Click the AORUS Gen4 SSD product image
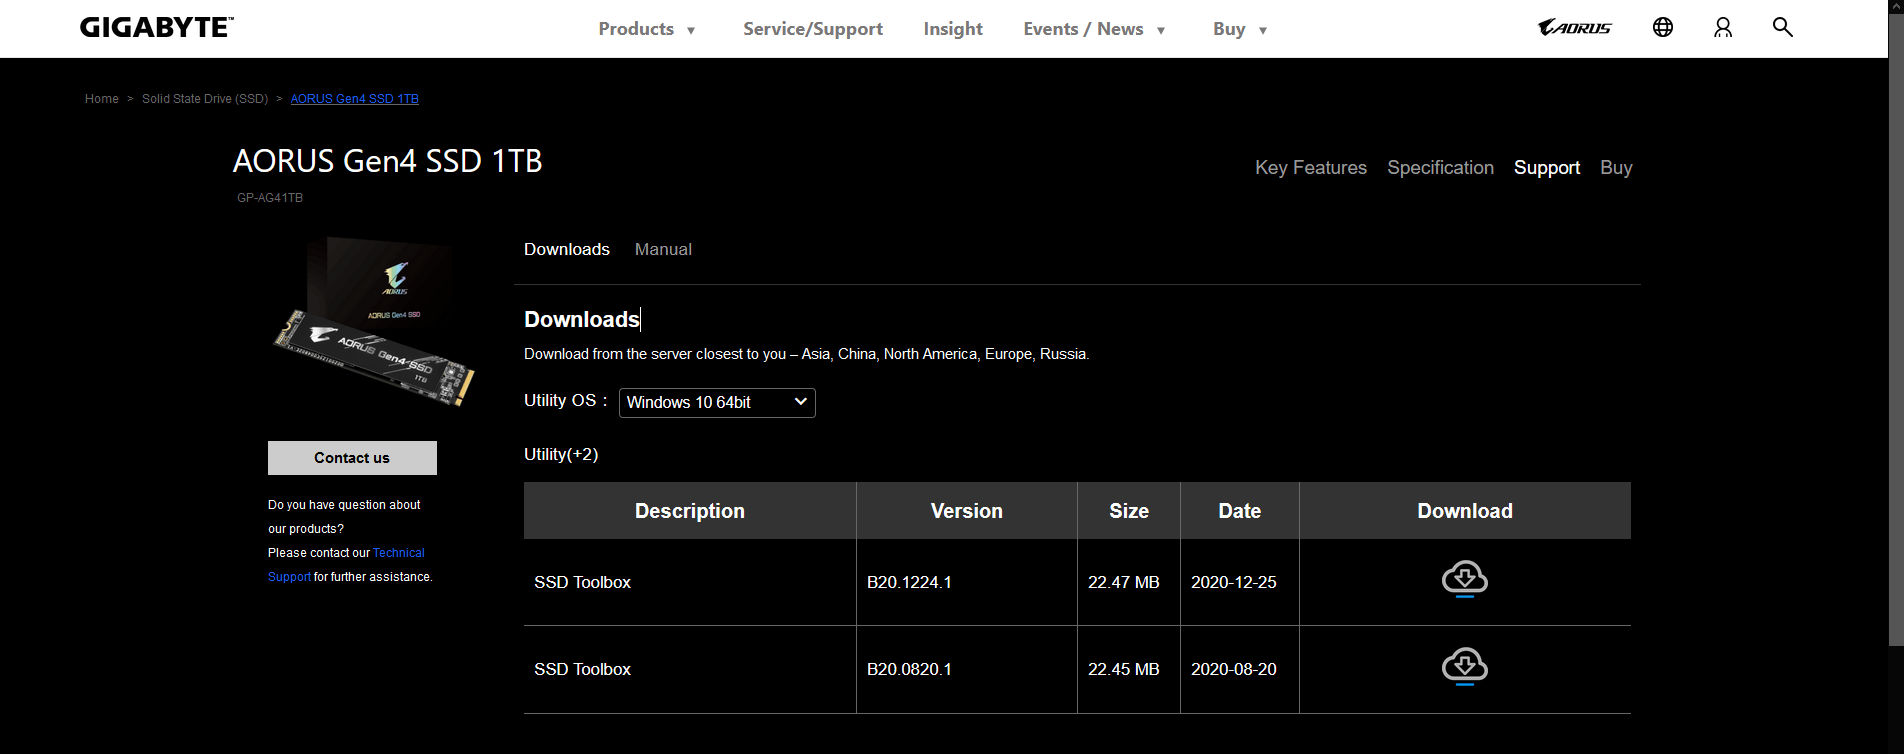 coord(375,321)
